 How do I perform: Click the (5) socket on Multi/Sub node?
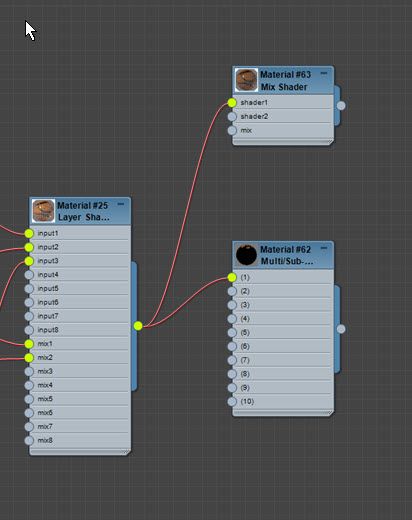pyautogui.click(x=232, y=333)
